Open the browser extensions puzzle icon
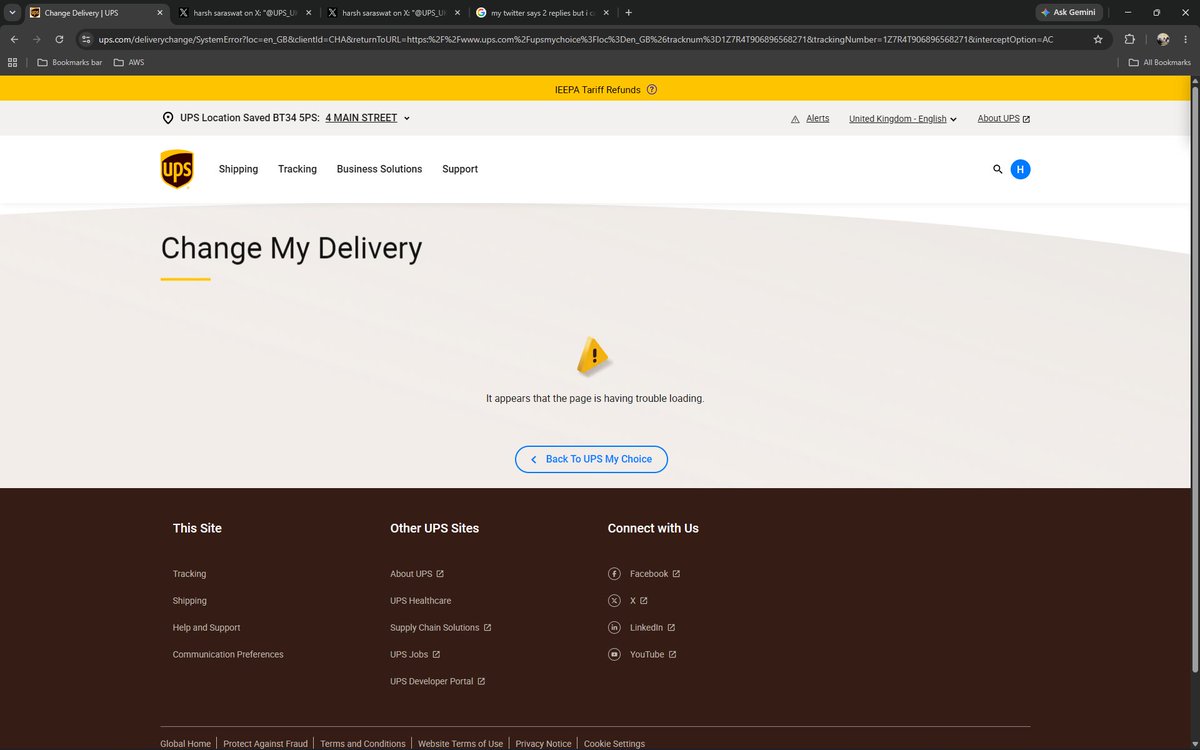Image resolution: width=1200 pixels, height=750 pixels. point(1129,39)
